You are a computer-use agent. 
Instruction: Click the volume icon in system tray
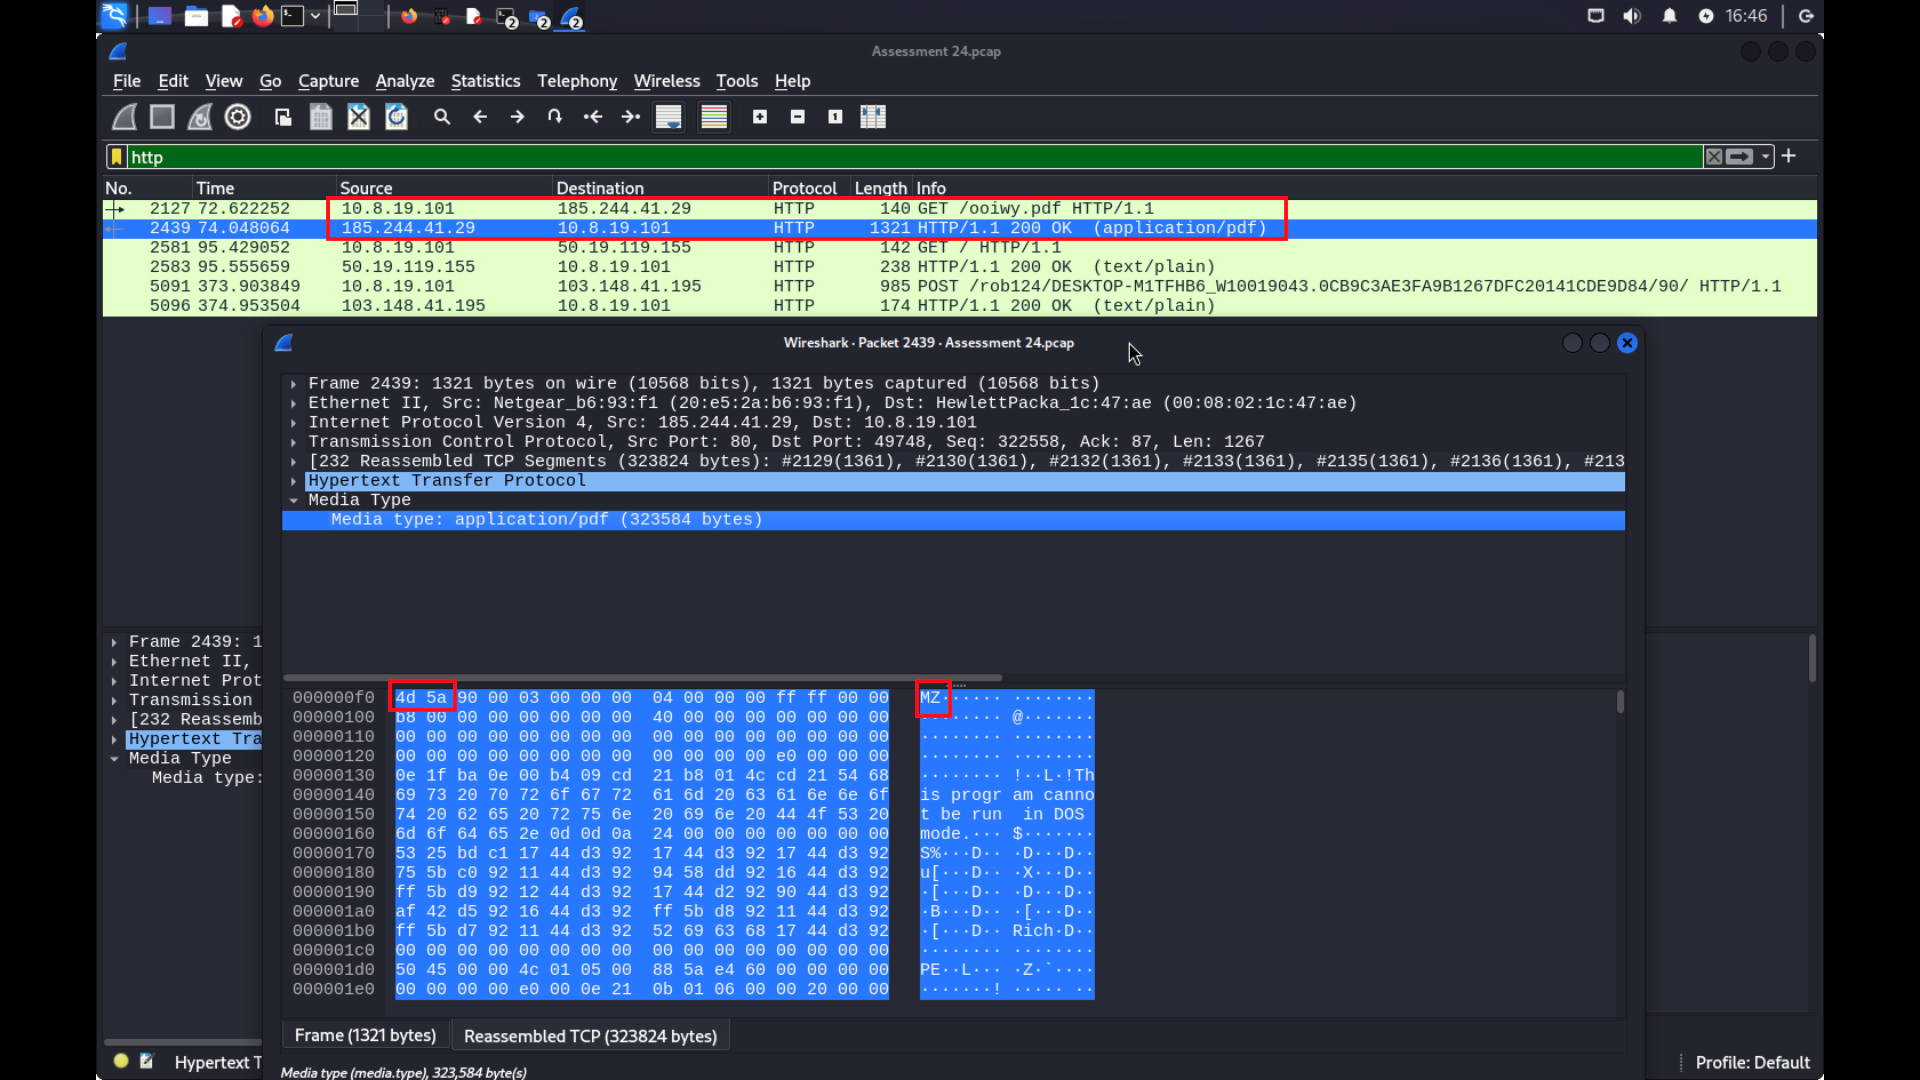(x=1632, y=16)
